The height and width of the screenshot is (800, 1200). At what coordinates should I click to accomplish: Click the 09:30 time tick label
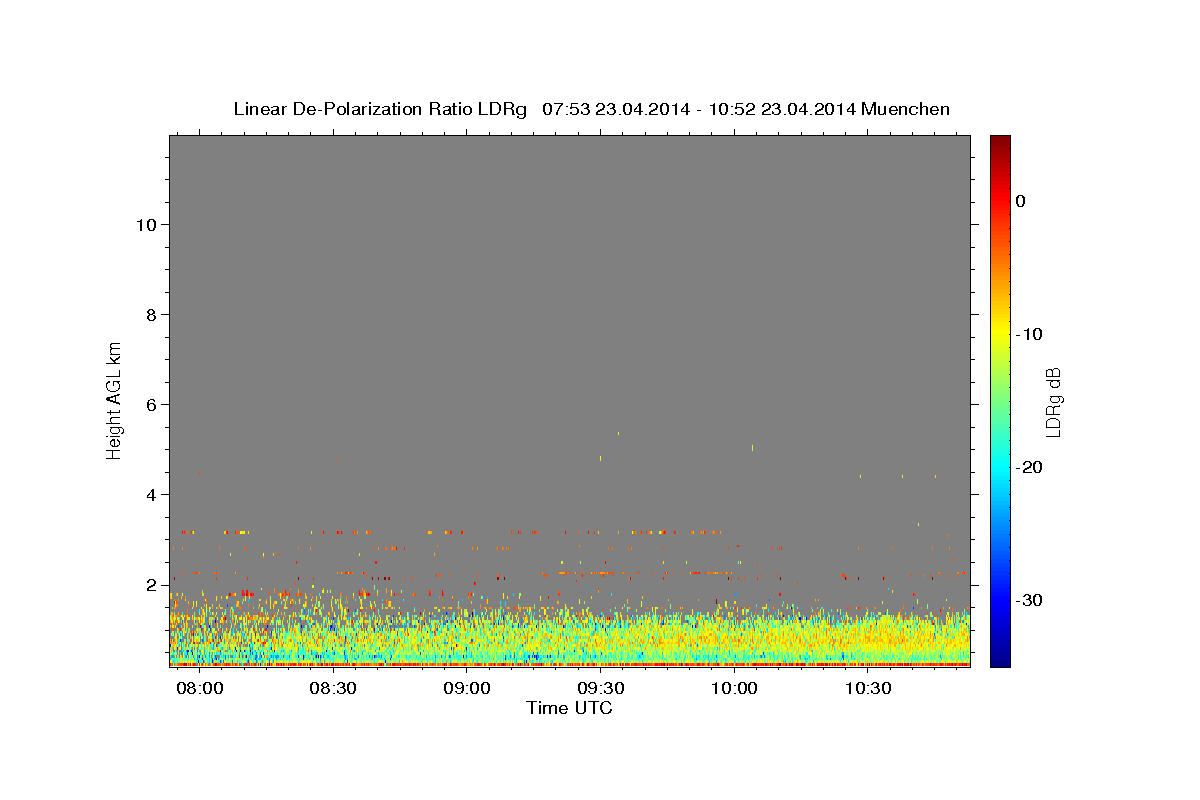coord(600,688)
